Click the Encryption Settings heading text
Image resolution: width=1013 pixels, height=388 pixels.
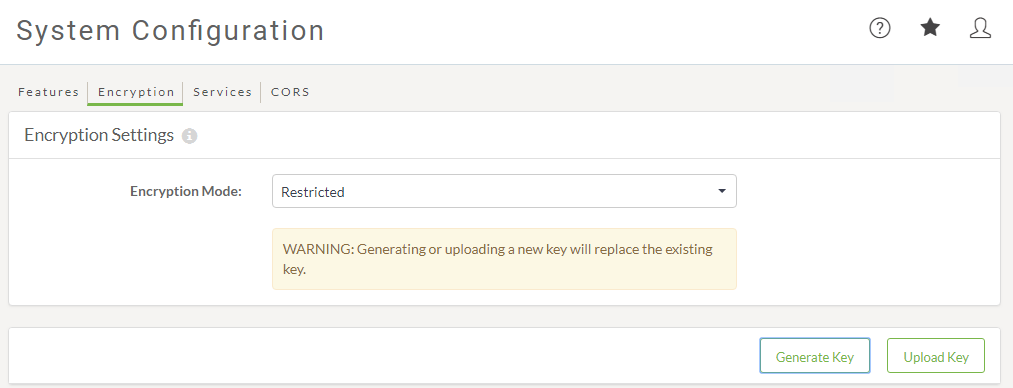[99, 135]
